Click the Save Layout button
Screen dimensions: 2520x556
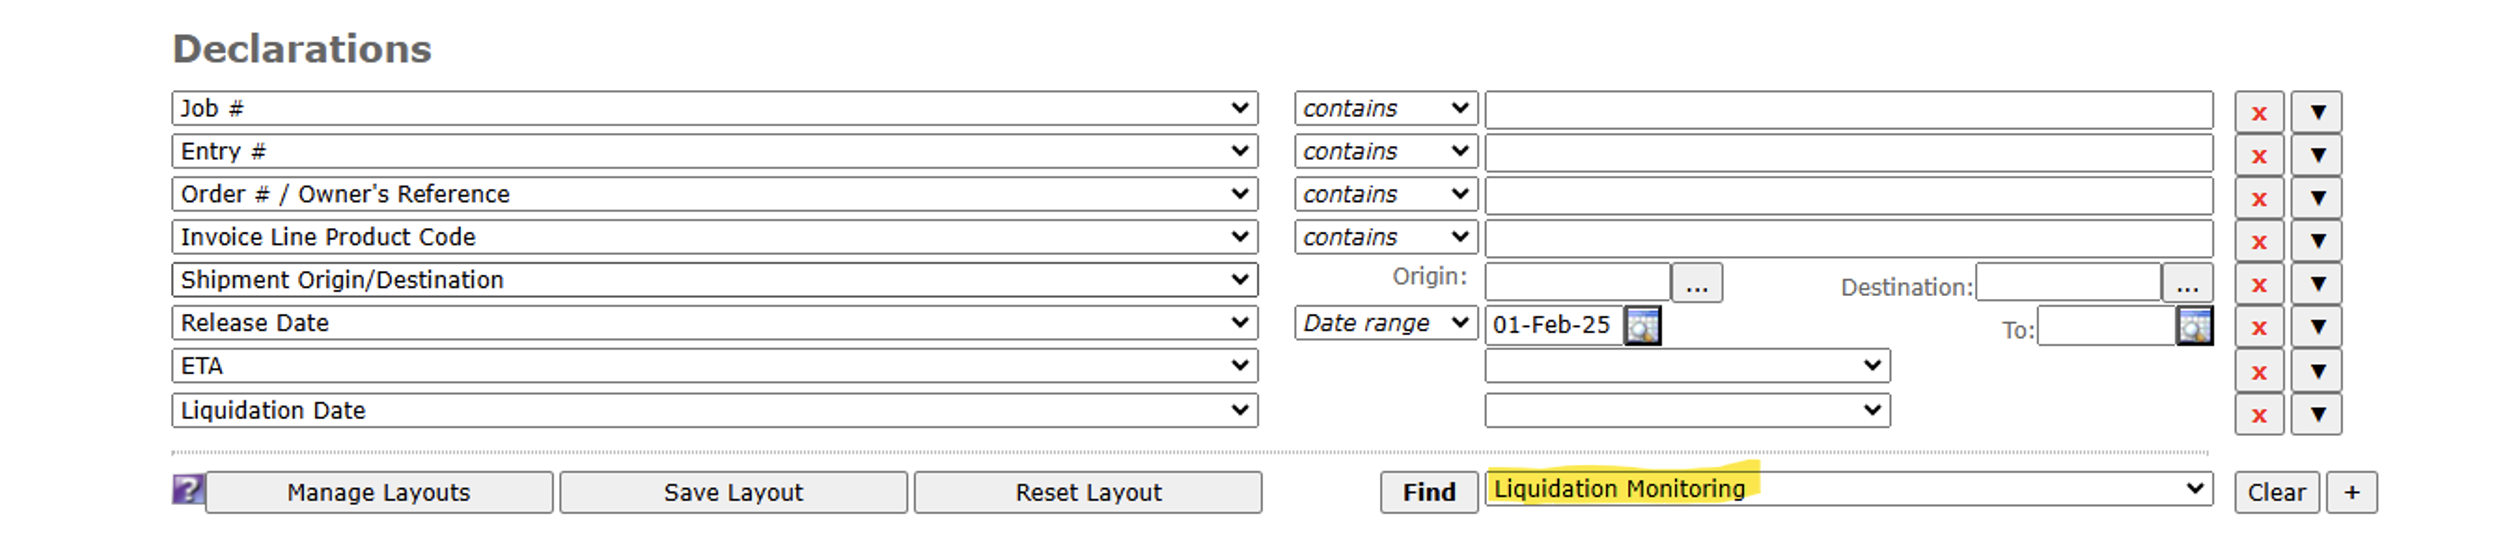pos(733,492)
